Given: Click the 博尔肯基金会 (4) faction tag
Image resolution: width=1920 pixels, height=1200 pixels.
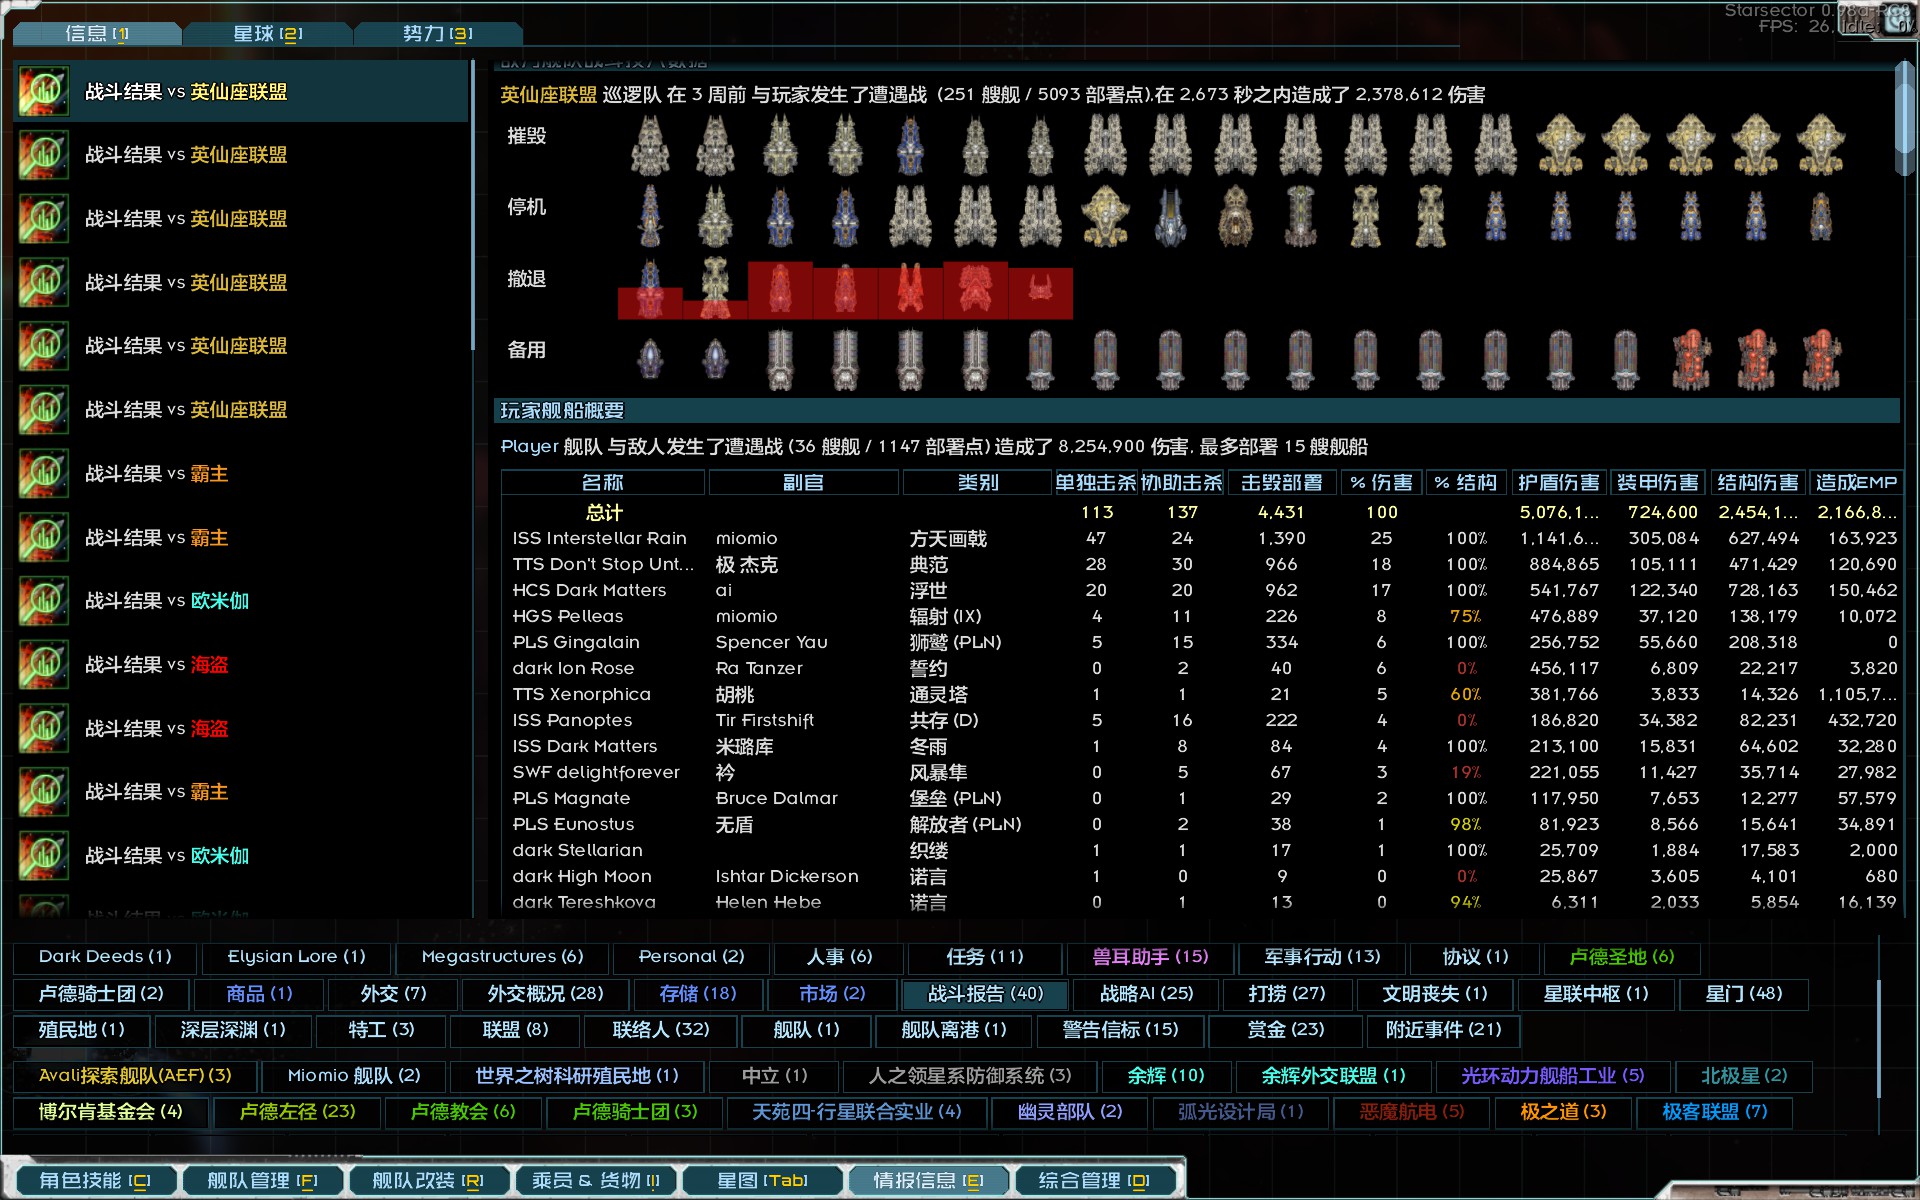Looking at the screenshot, I should point(110,1112).
